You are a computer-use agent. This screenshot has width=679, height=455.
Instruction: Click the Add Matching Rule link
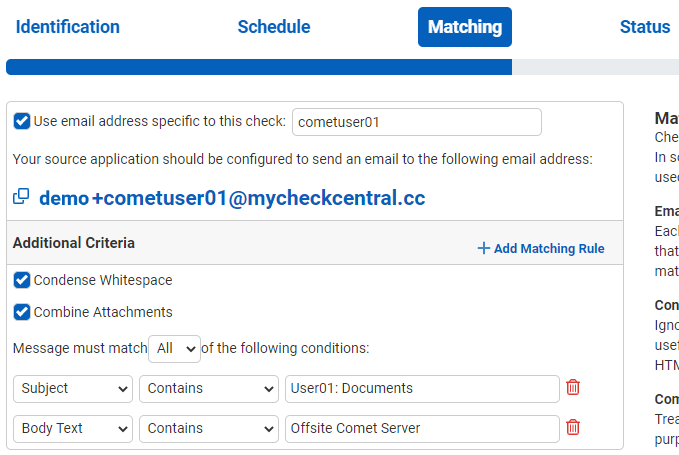point(548,248)
